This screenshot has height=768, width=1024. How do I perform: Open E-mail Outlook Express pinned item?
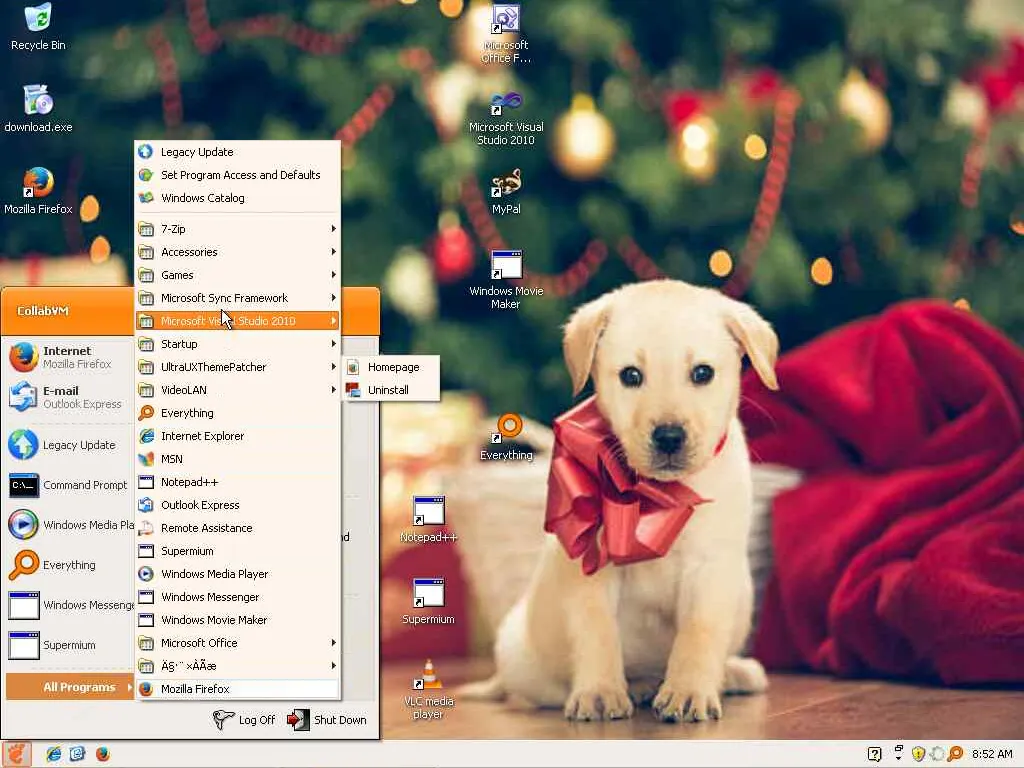(69, 397)
